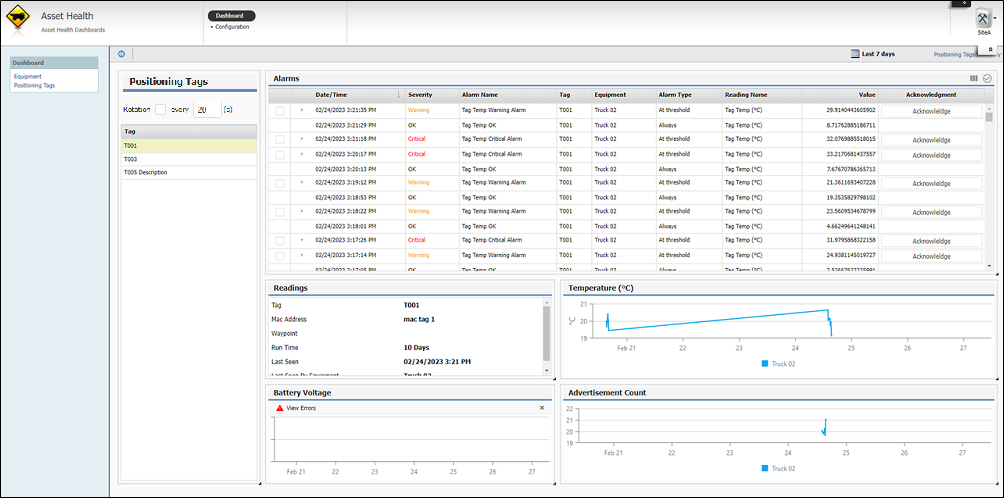The height and width of the screenshot is (498, 1004).
Task: Select tag T001 in the tag list
Action: (x=189, y=145)
